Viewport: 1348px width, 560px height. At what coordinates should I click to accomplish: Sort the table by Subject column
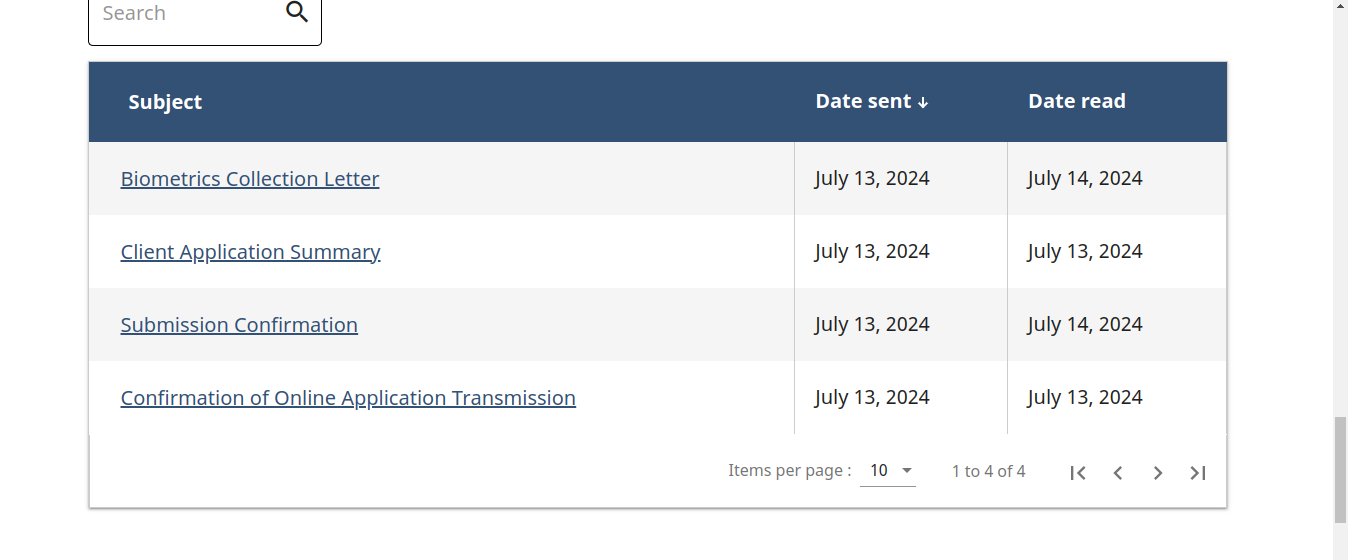(x=165, y=102)
